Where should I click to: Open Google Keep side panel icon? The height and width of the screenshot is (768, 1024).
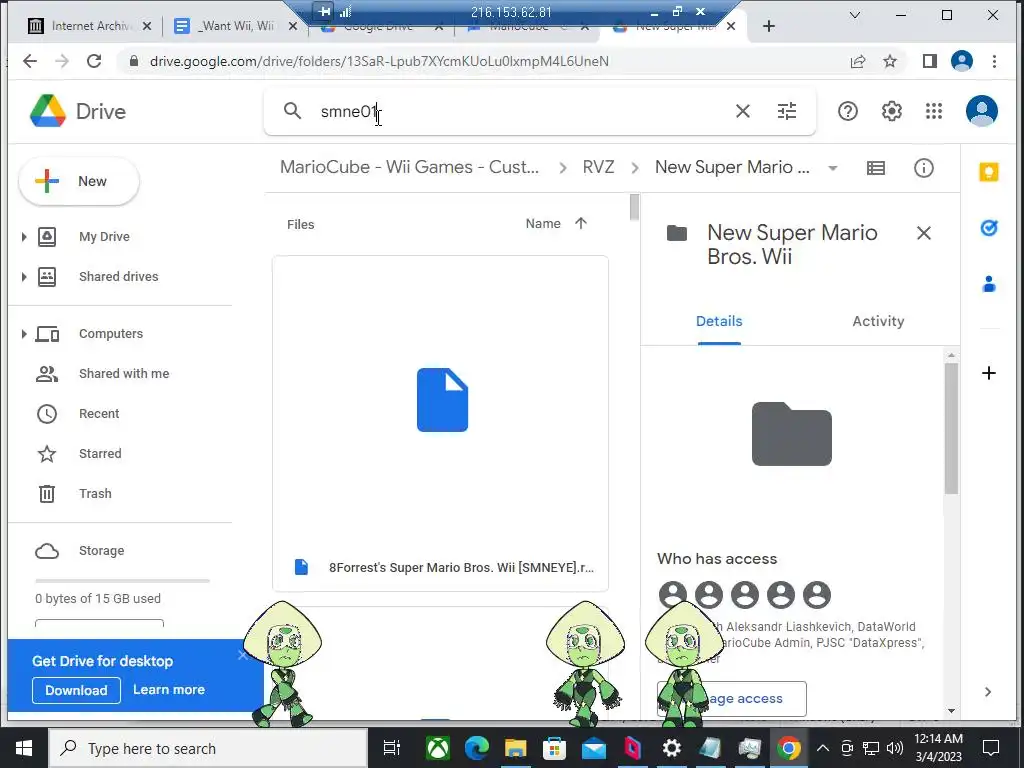click(989, 172)
